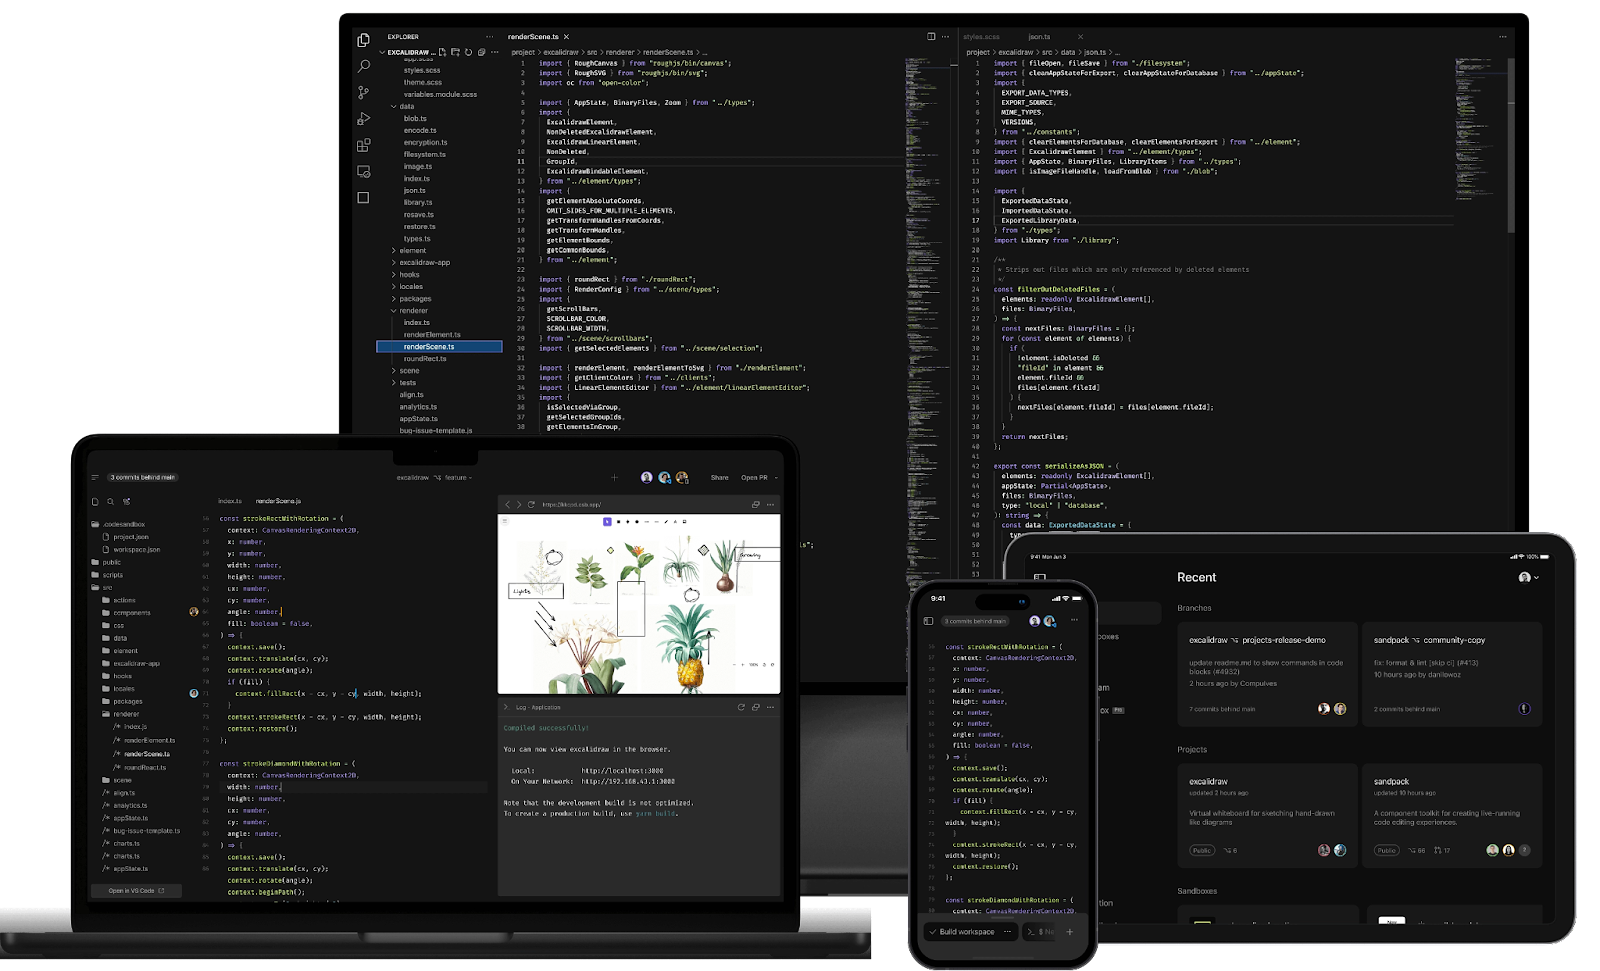Select the Ellipse tool in the Excalidraw toolbar
The width and height of the screenshot is (1600, 971).
click(637, 522)
